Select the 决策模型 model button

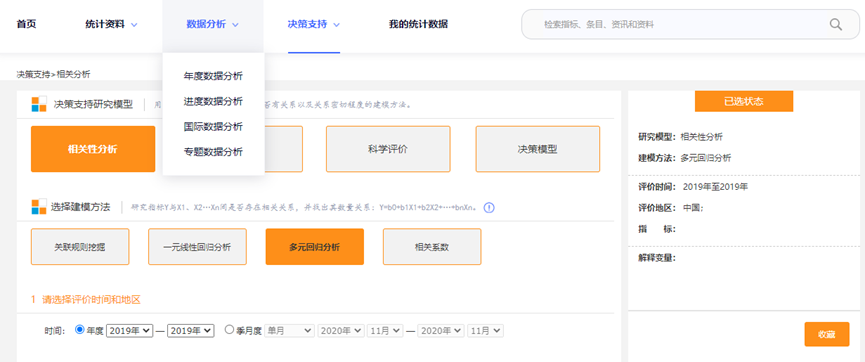[x=538, y=149]
